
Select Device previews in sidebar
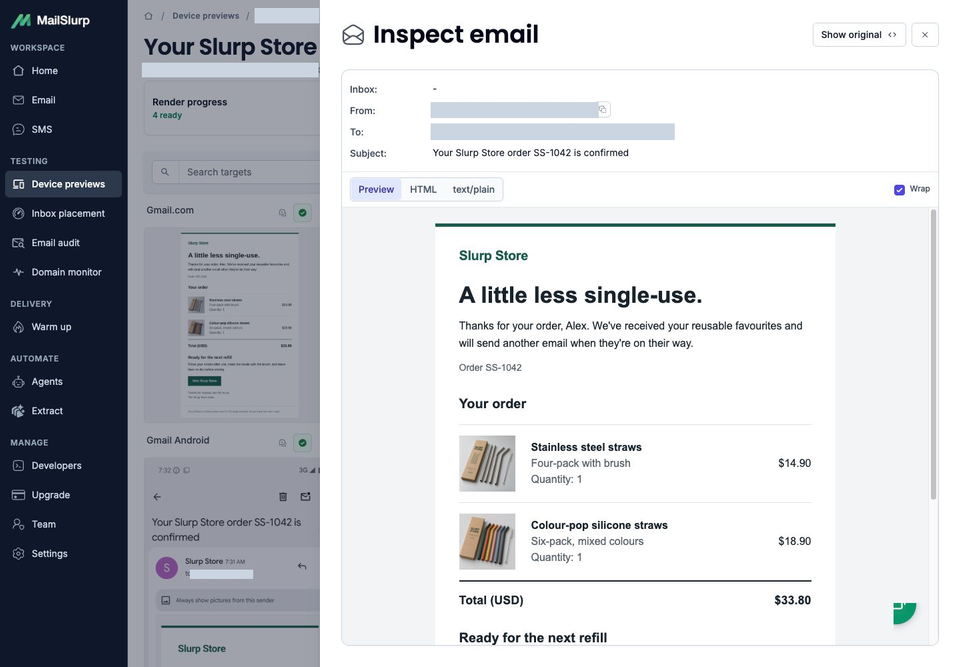(63, 184)
